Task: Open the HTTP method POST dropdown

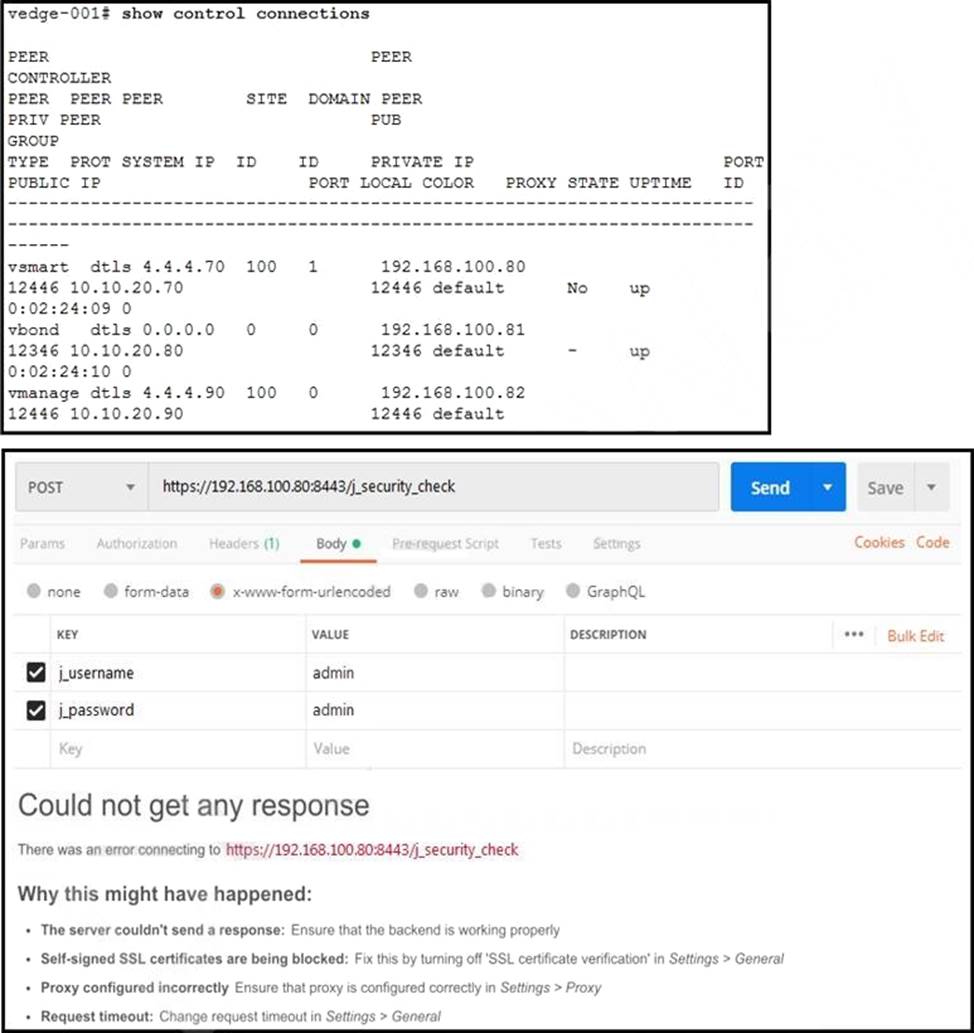Action: pos(82,487)
